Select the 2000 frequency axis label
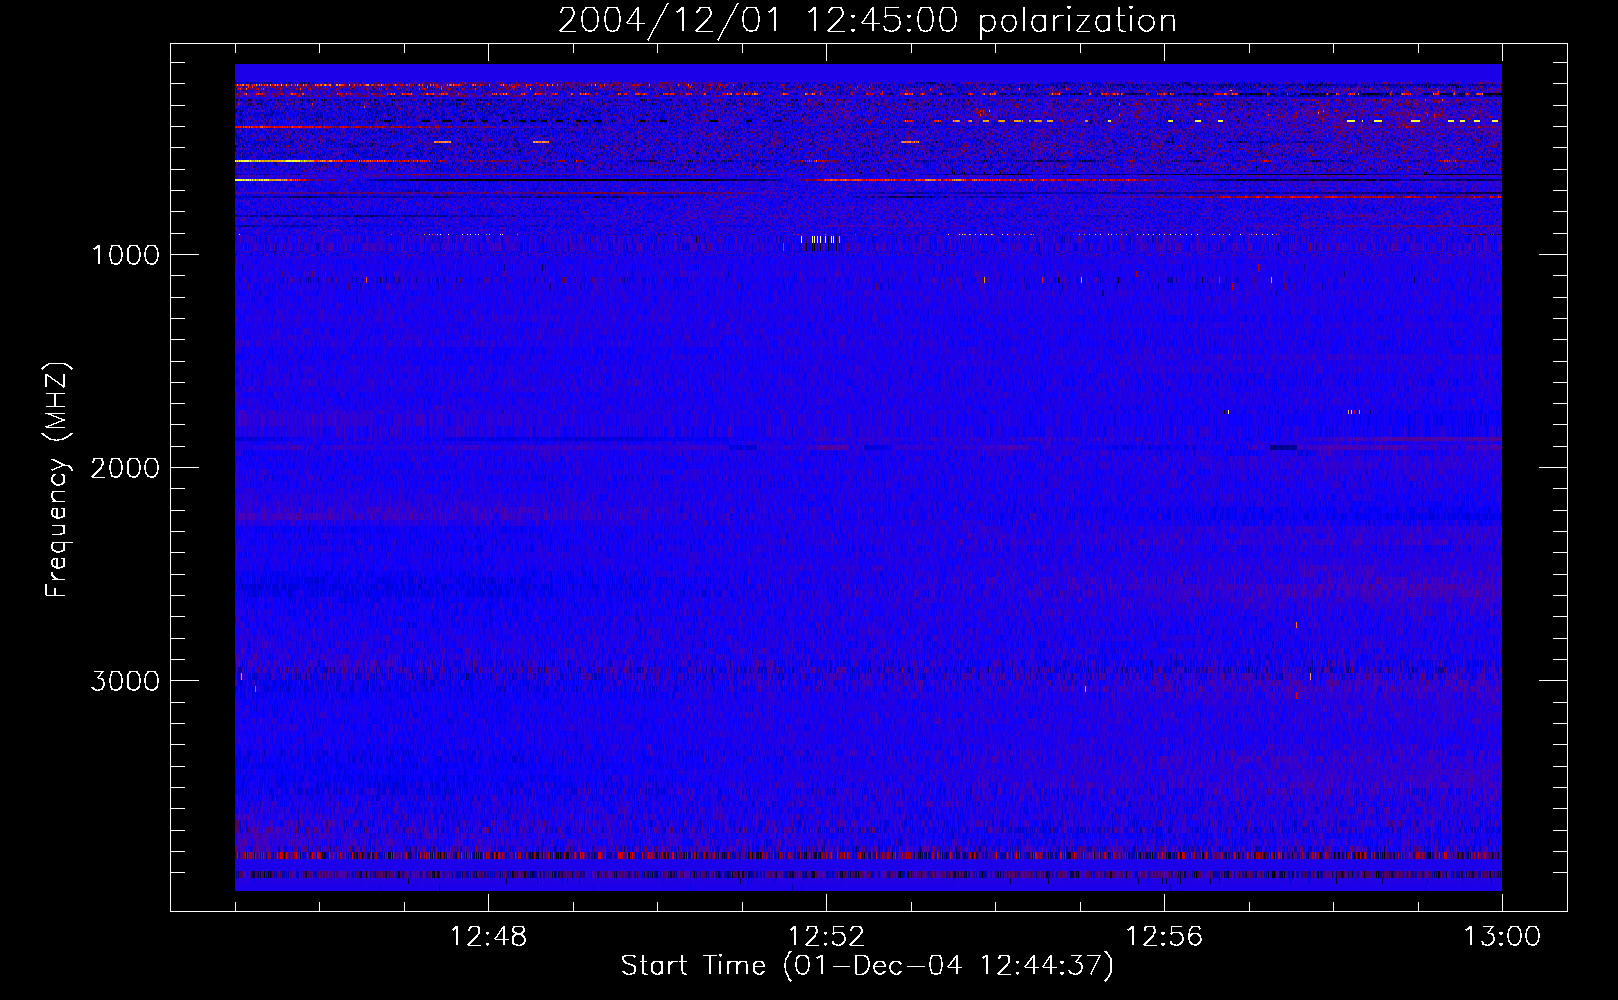The width and height of the screenshot is (1618, 1000). (125, 468)
